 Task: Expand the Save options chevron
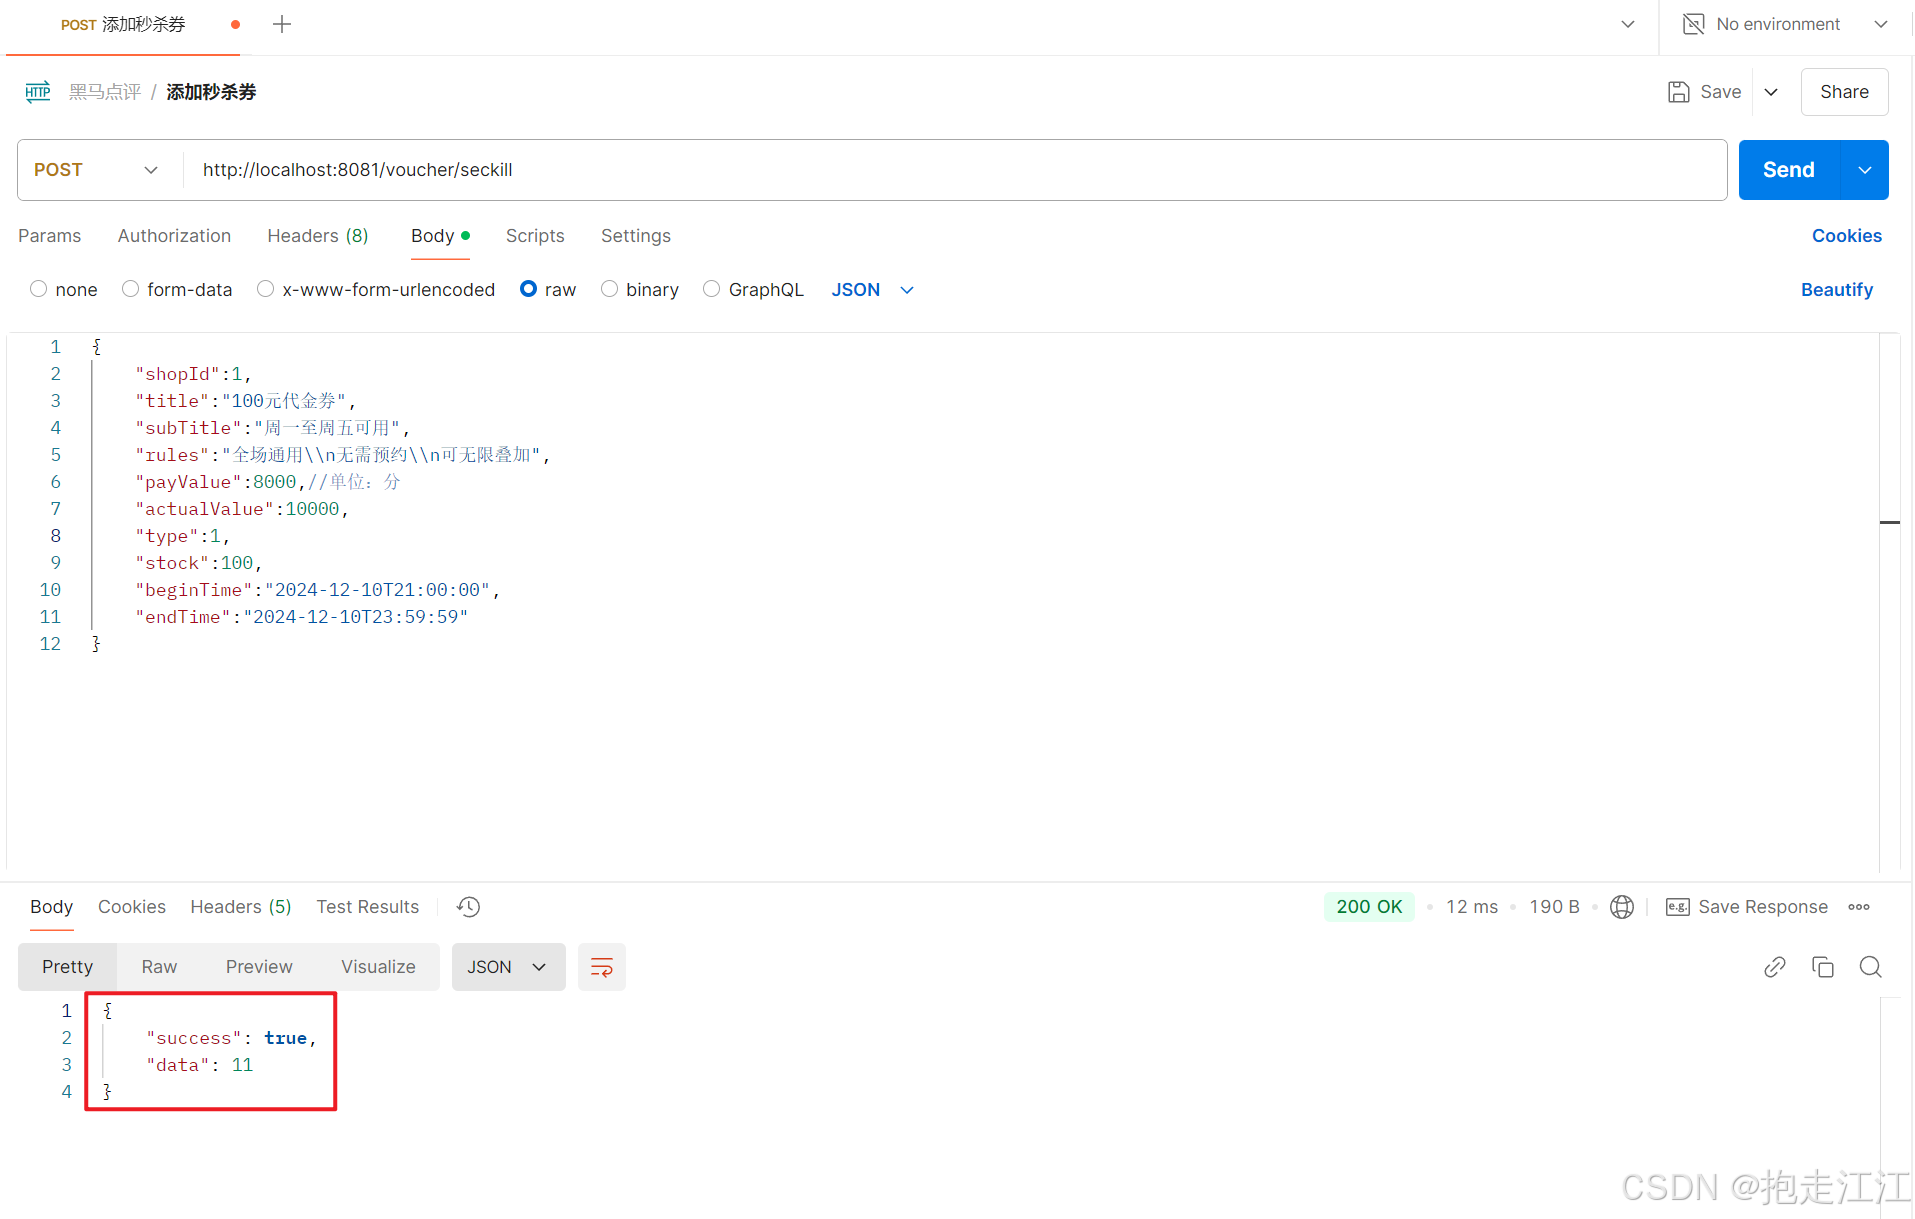1771,92
